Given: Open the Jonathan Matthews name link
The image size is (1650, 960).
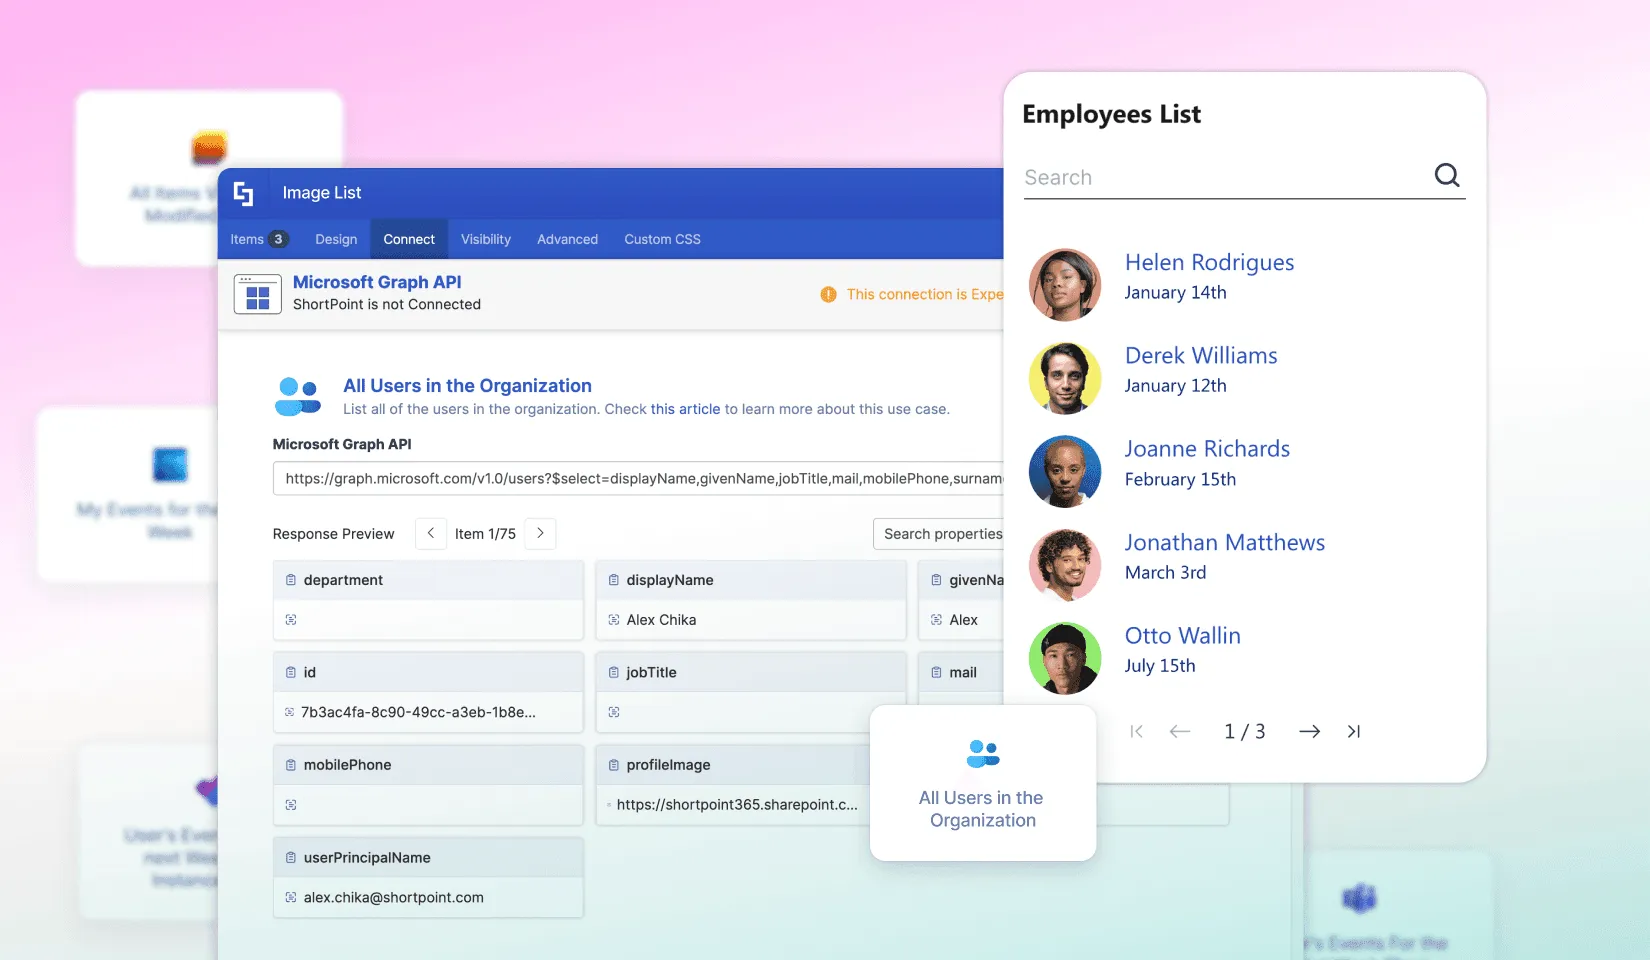Looking at the screenshot, I should 1225,542.
